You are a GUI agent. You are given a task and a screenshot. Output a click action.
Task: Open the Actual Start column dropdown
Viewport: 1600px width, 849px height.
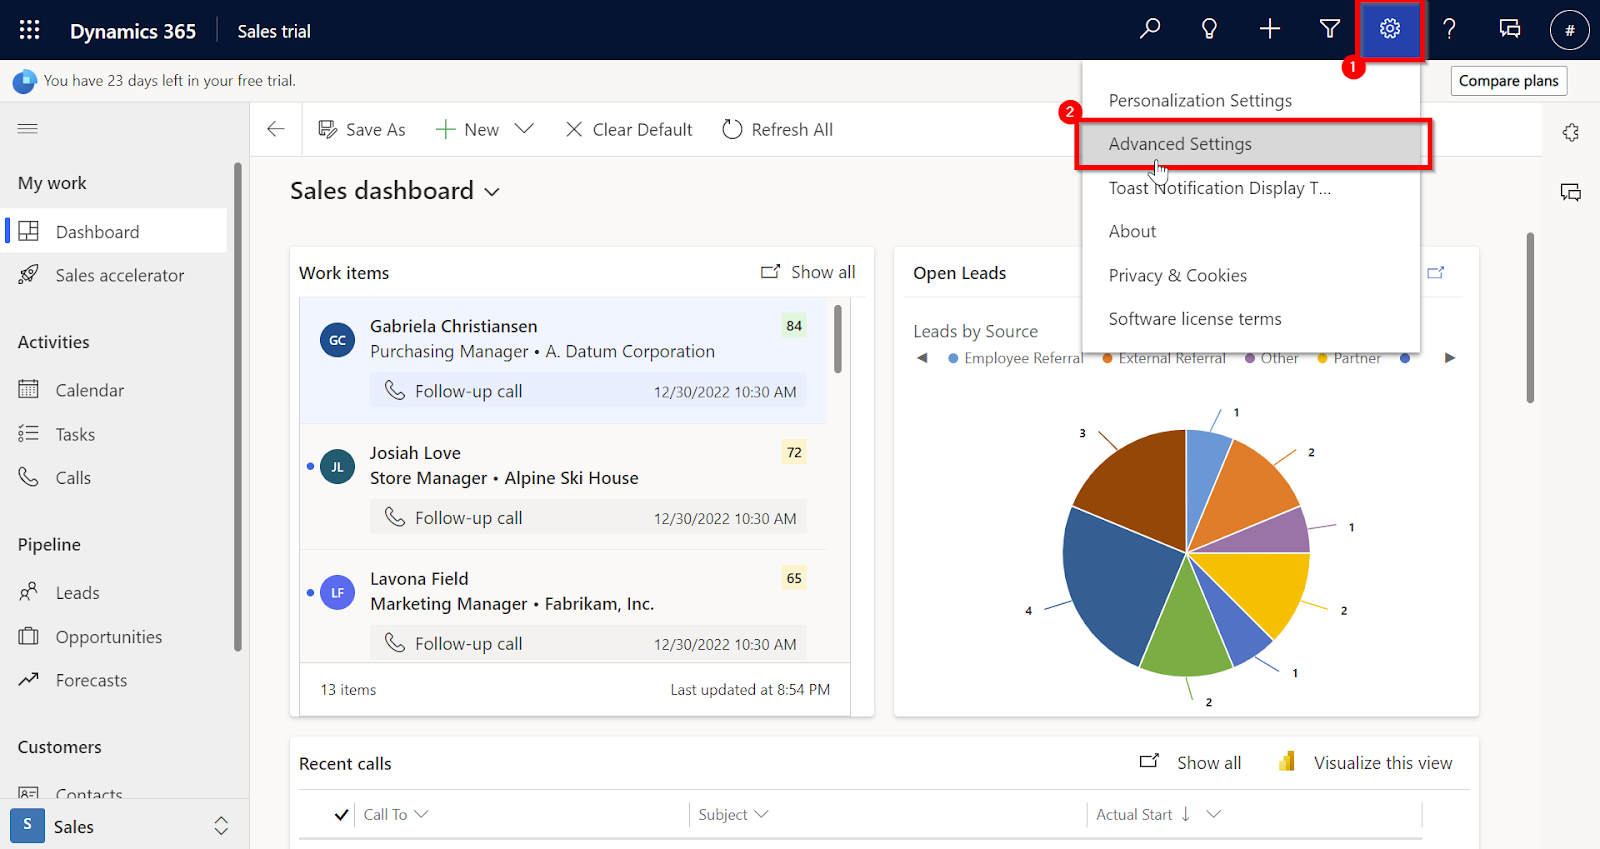point(1214,814)
